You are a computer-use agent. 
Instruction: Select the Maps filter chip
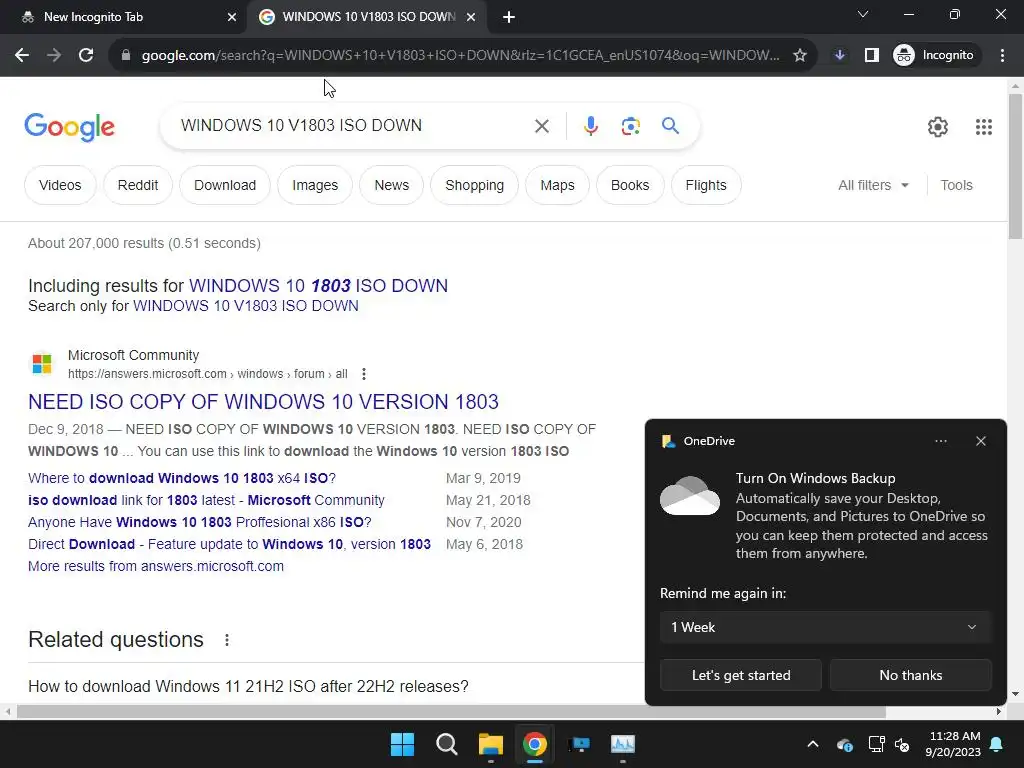(557, 185)
